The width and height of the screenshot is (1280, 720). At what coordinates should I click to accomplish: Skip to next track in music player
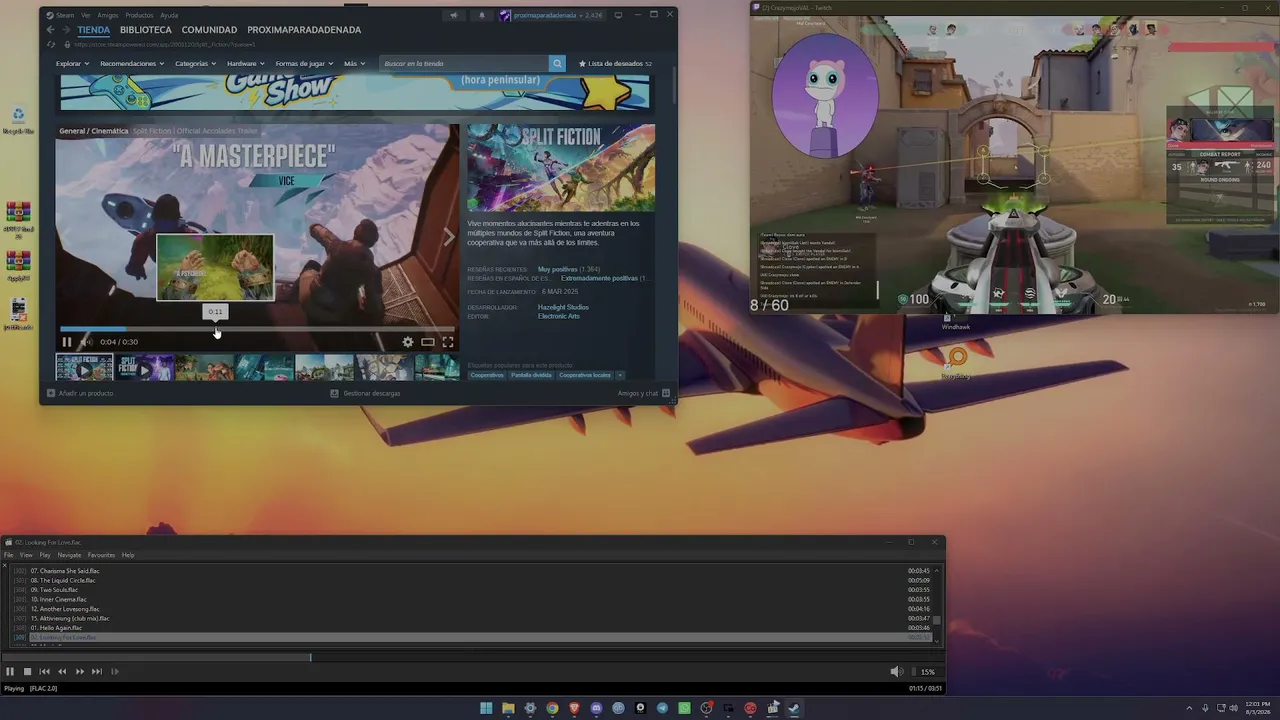pos(97,672)
